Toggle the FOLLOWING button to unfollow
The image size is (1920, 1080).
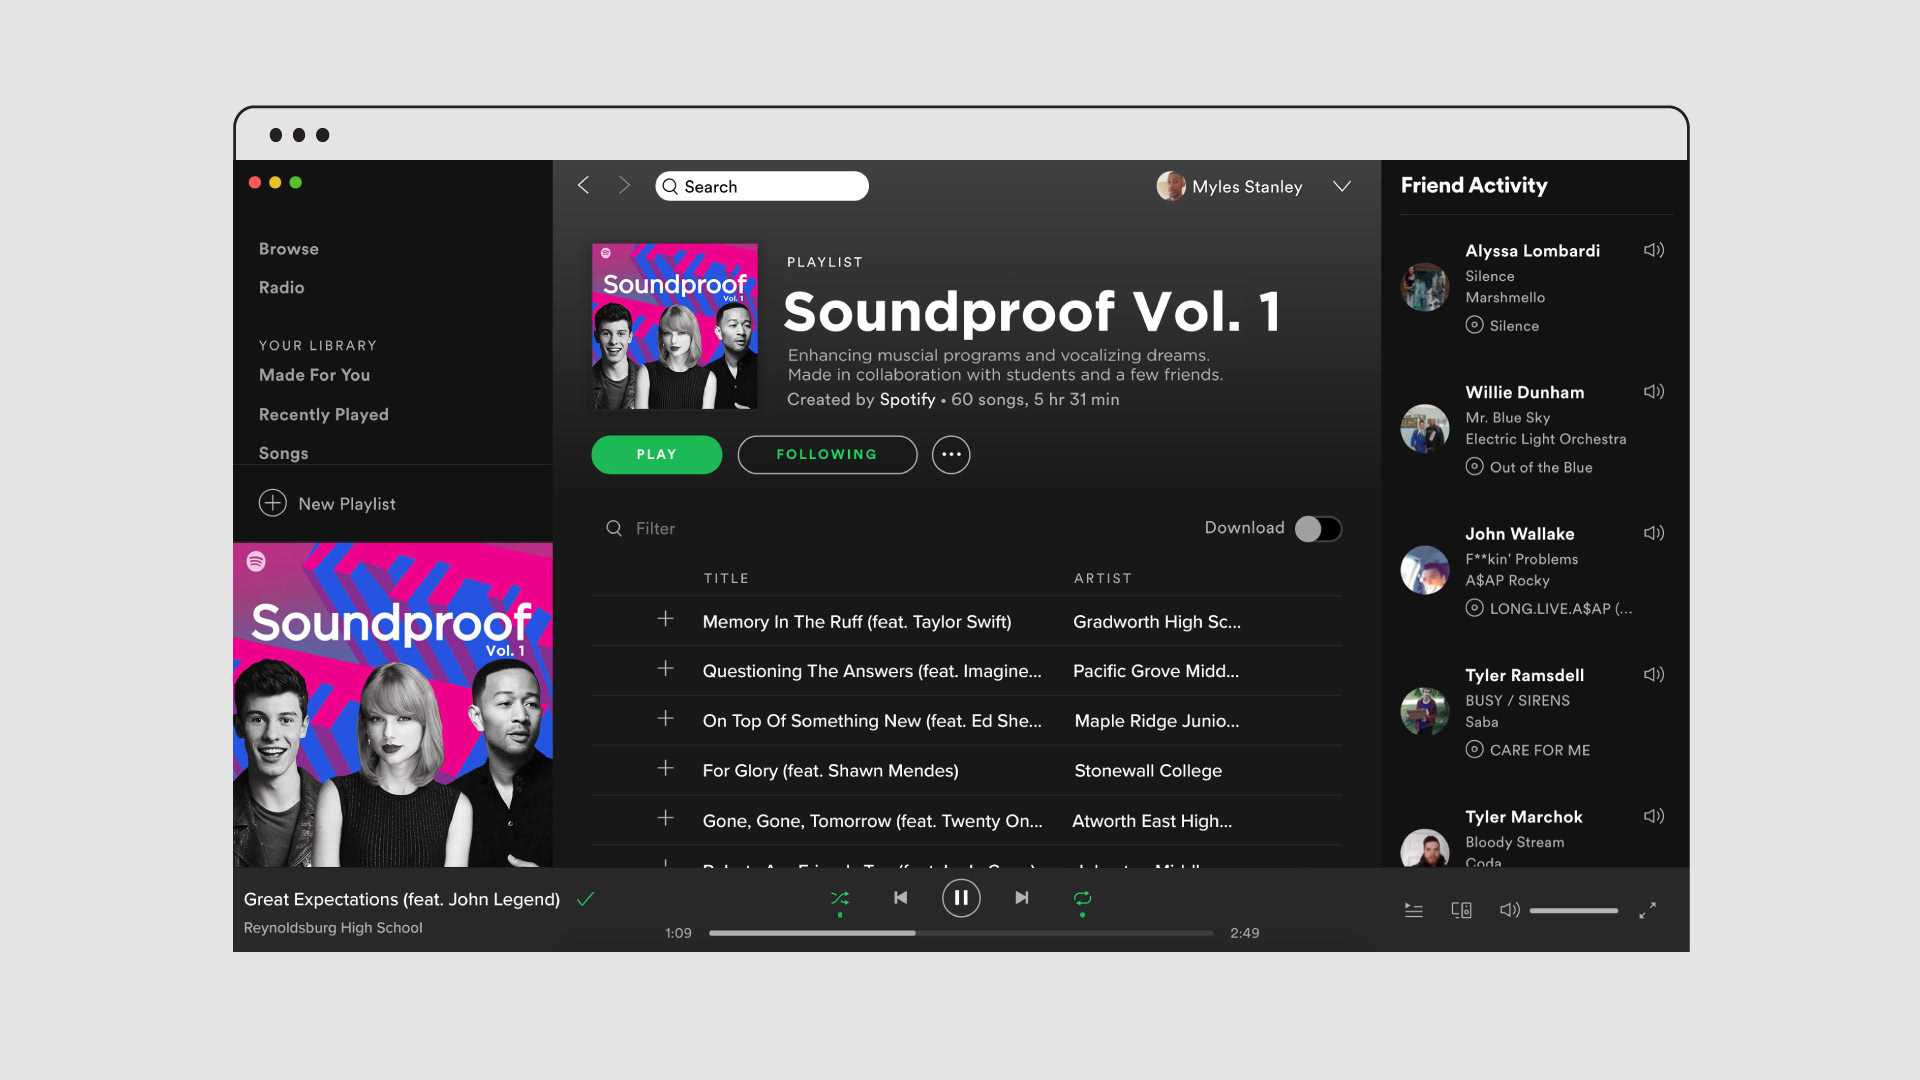click(827, 455)
